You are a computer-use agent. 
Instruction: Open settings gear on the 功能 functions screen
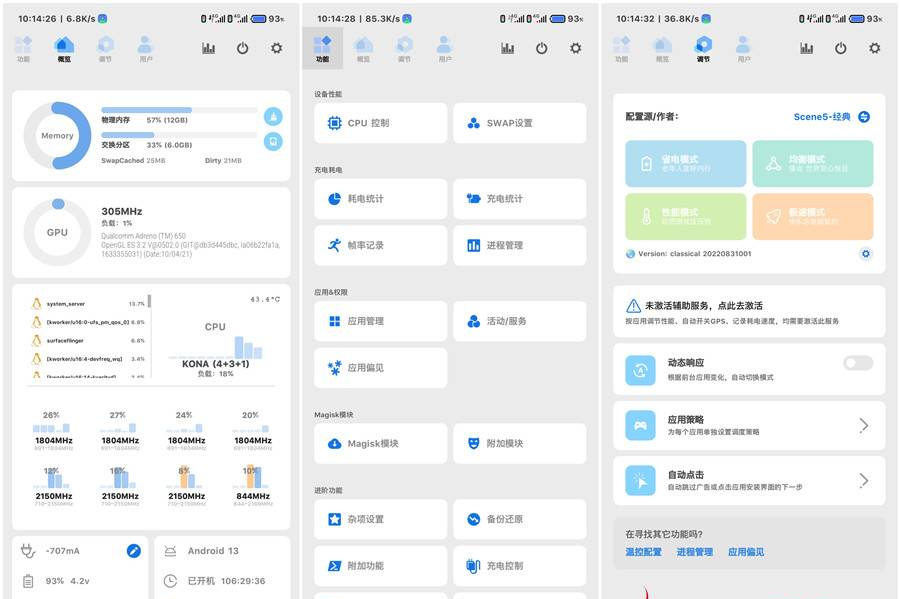(576, 48)
